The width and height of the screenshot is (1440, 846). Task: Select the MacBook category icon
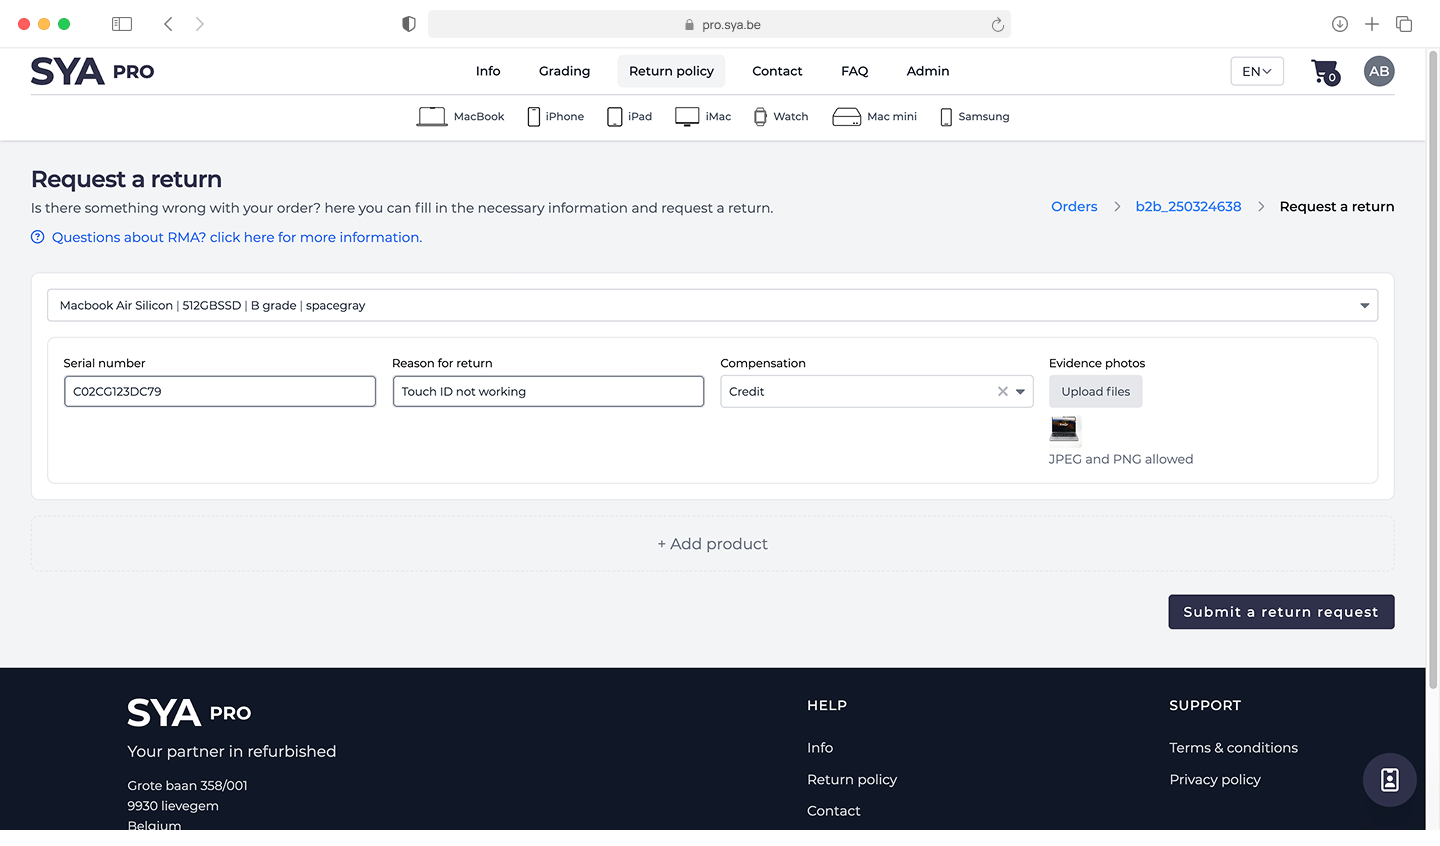click(x=432, y=117)
